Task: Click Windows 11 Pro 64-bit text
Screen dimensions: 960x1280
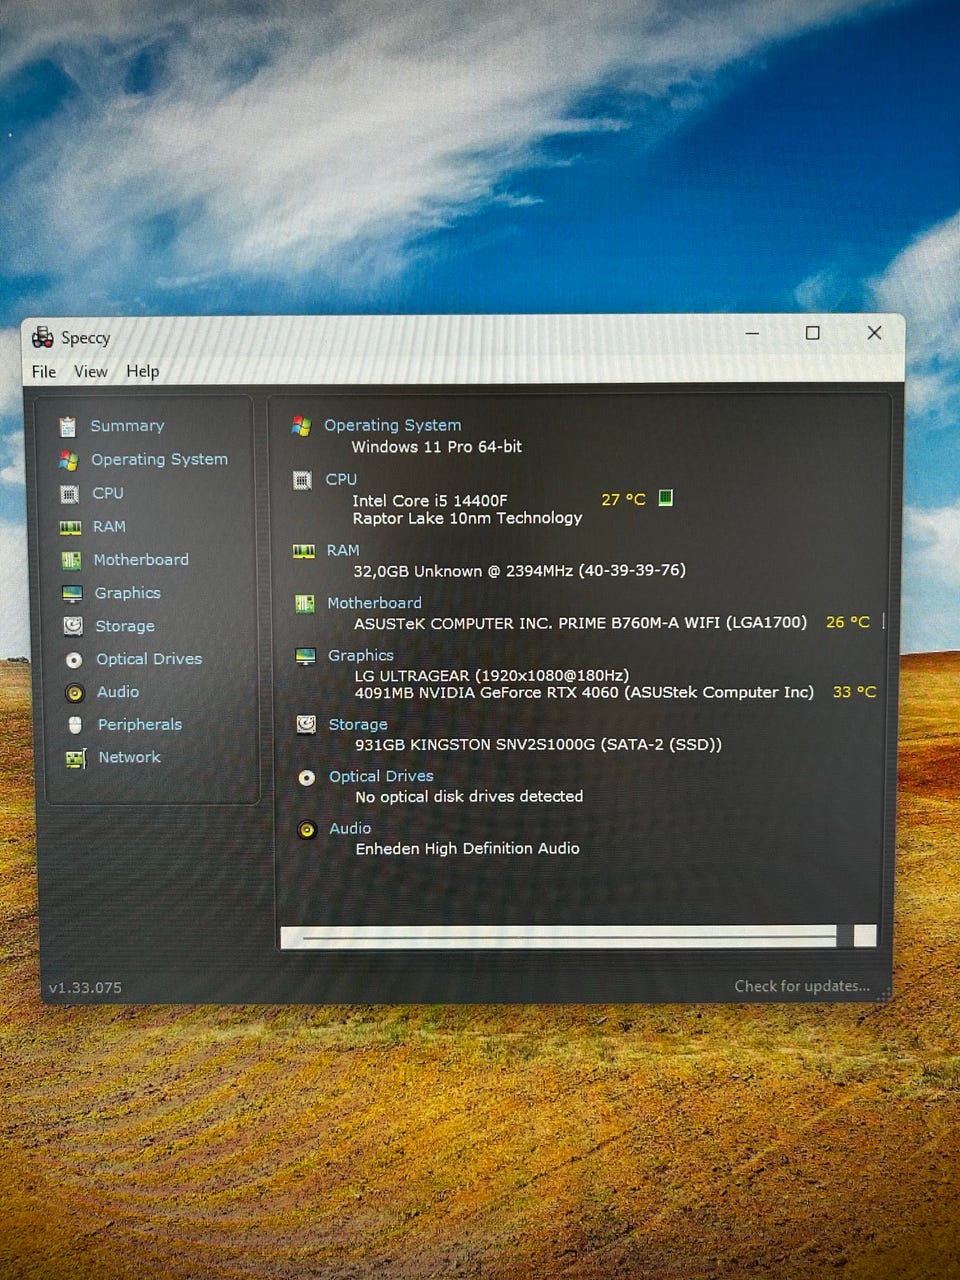Action: point(437,447)
